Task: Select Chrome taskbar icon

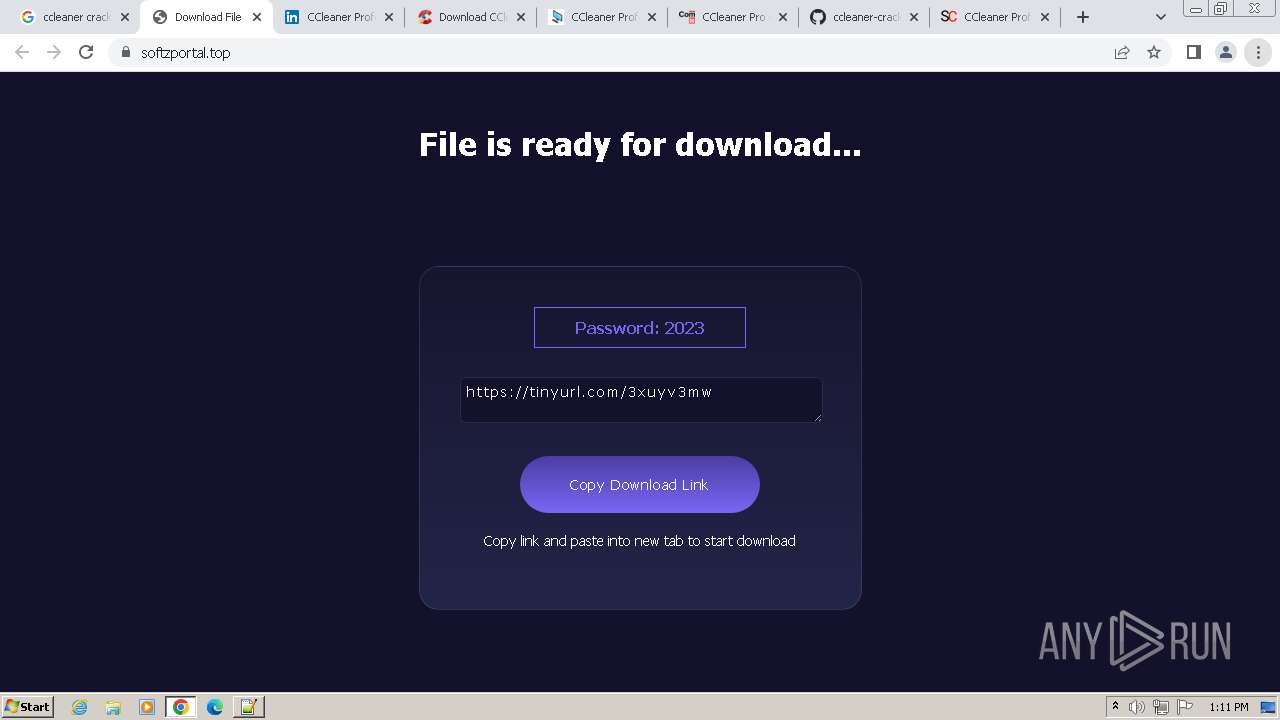Action: (x=181, y=707)
